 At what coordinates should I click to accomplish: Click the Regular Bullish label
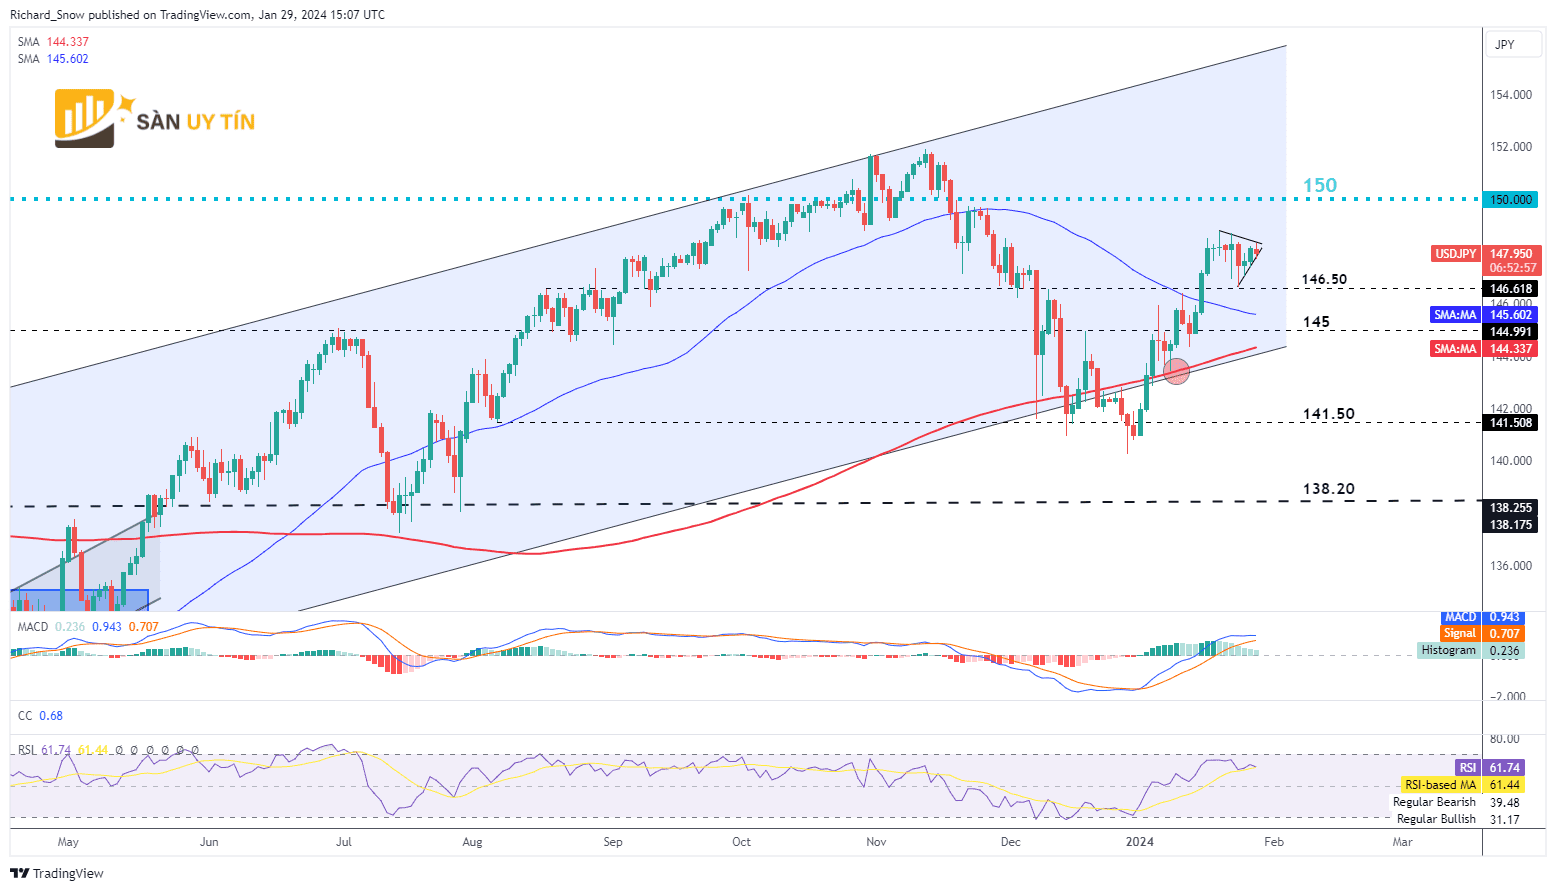click(x=1436, y=819)
